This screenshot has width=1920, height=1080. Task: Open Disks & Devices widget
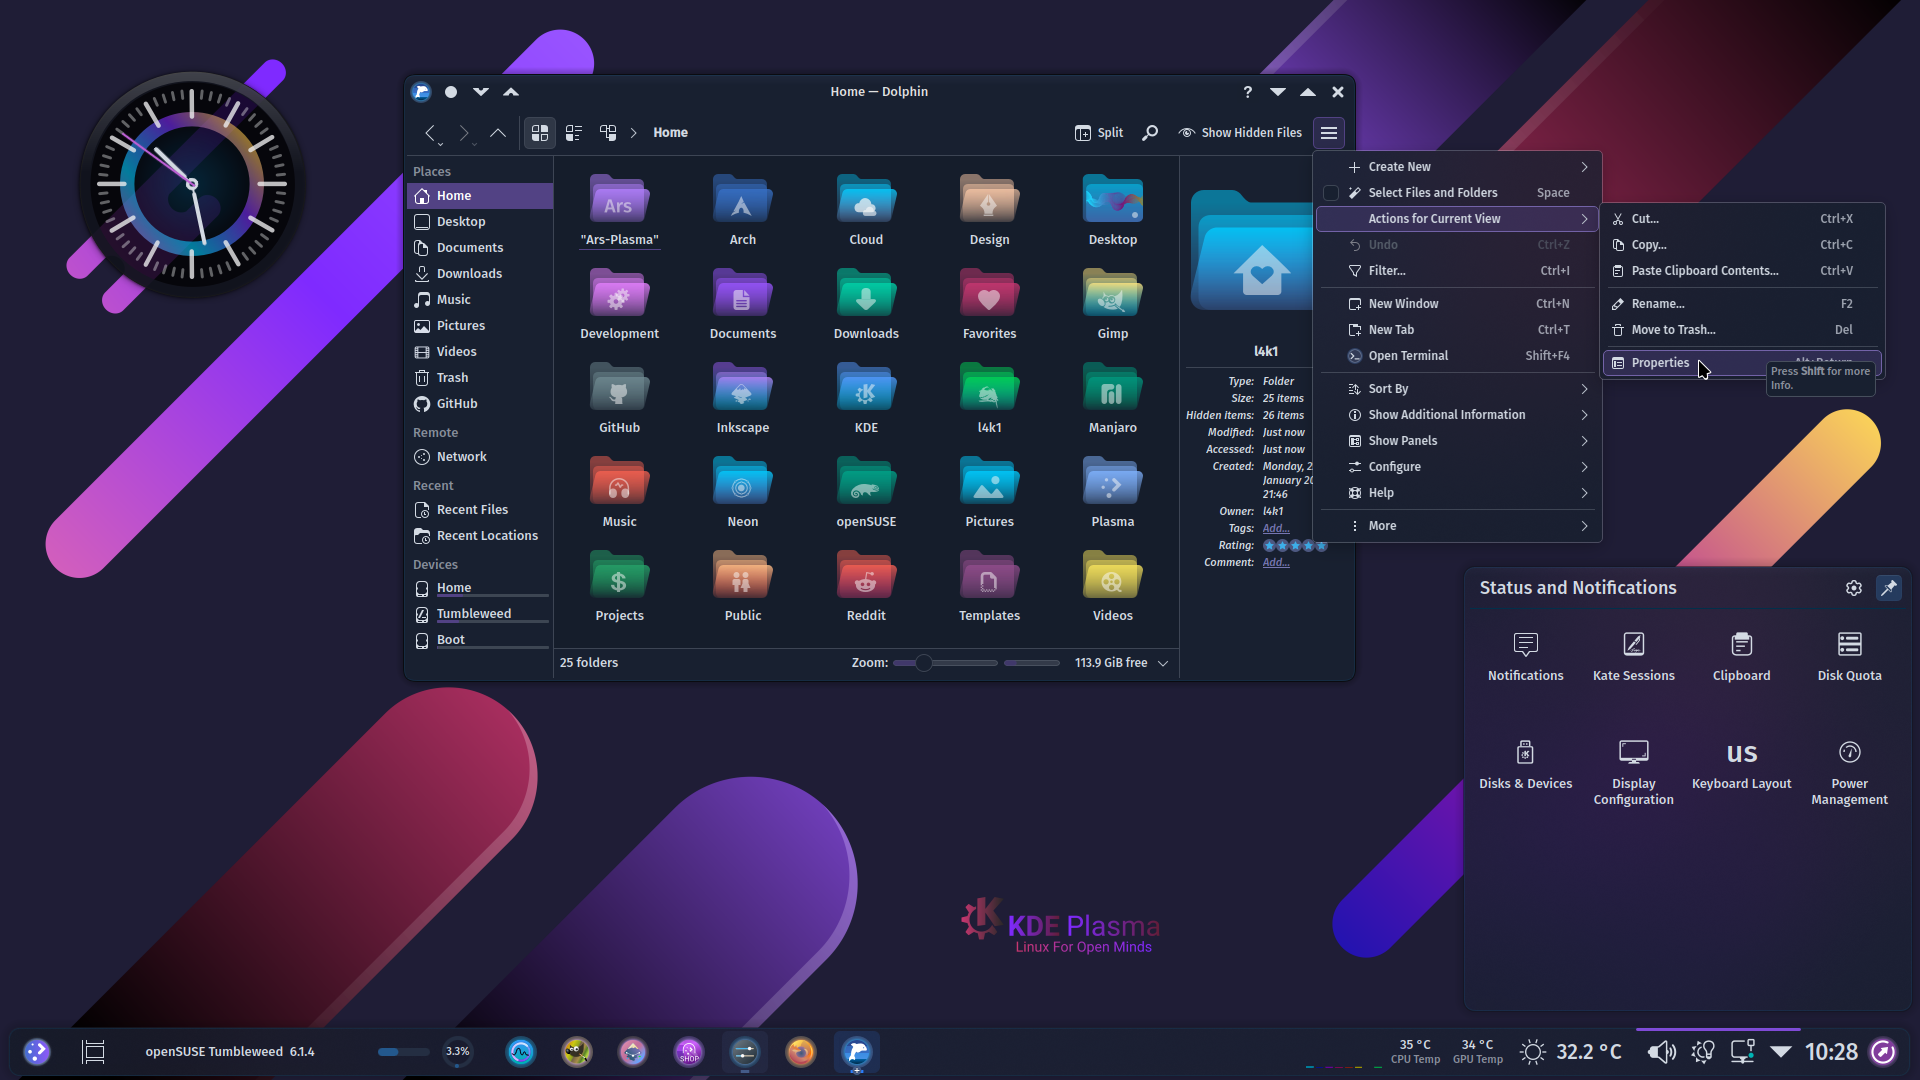click(1526, 765)
